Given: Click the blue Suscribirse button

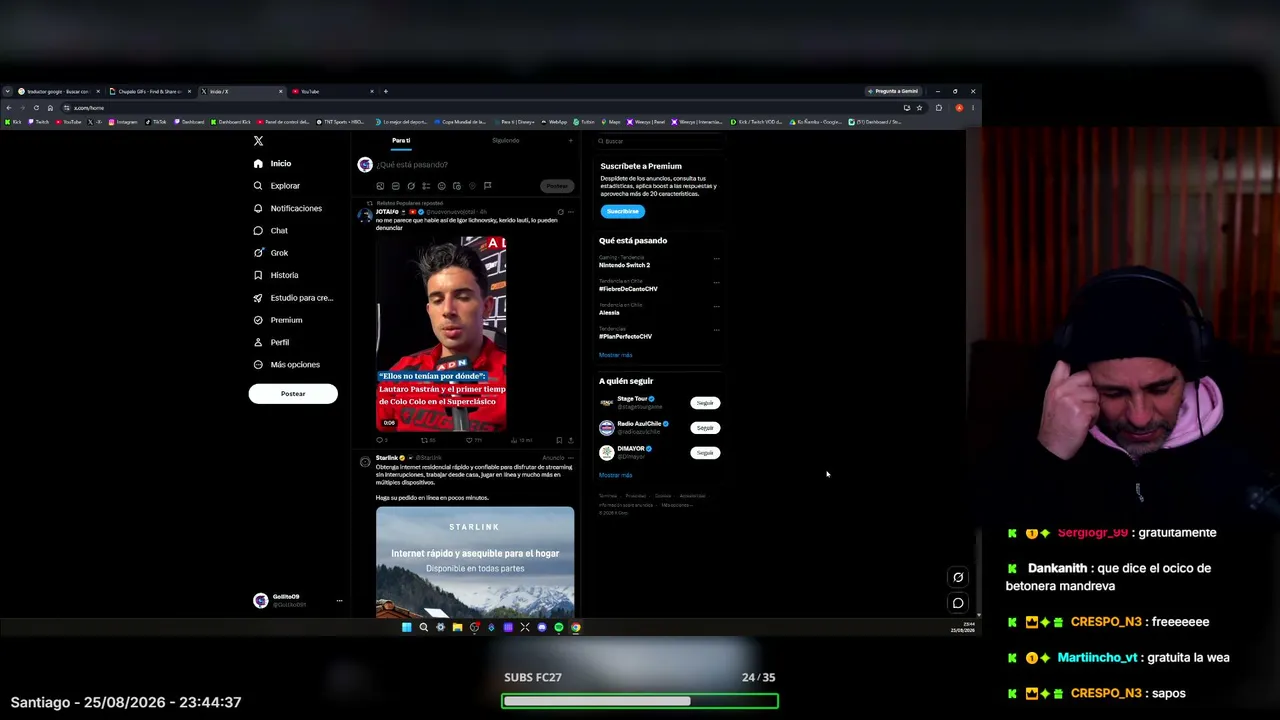Looking at the screenshot, I should pos(622,211).
